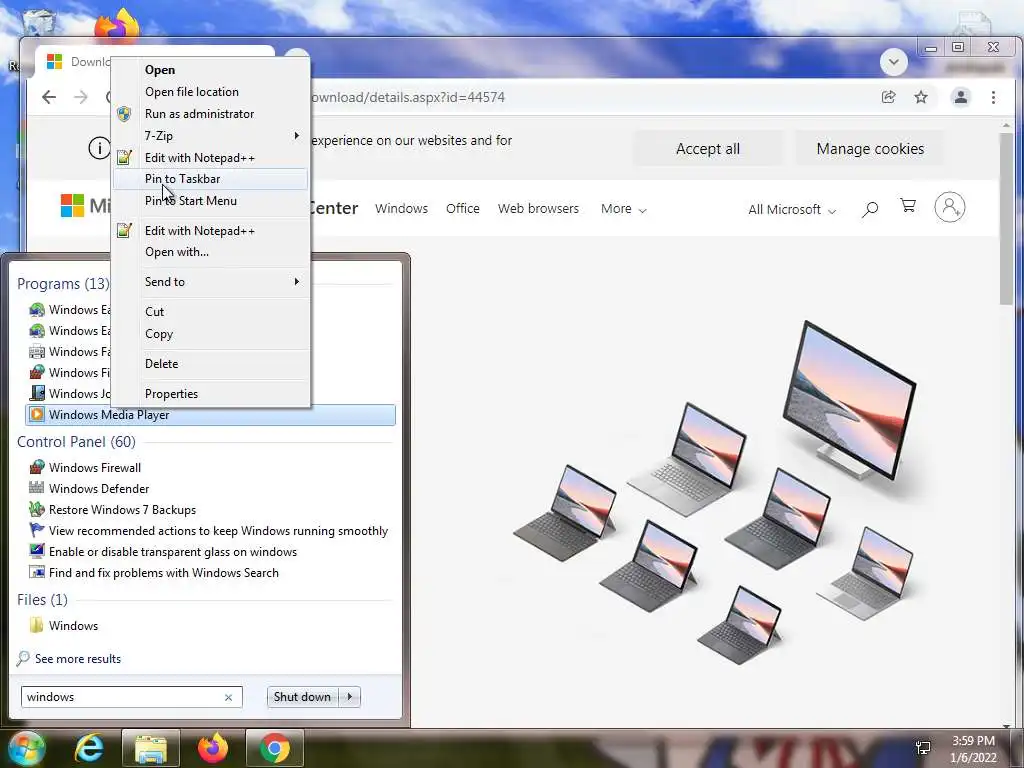Click the Windows Firewall icon in Control Panel results
1024x768 pixels.
coord(37,468)
